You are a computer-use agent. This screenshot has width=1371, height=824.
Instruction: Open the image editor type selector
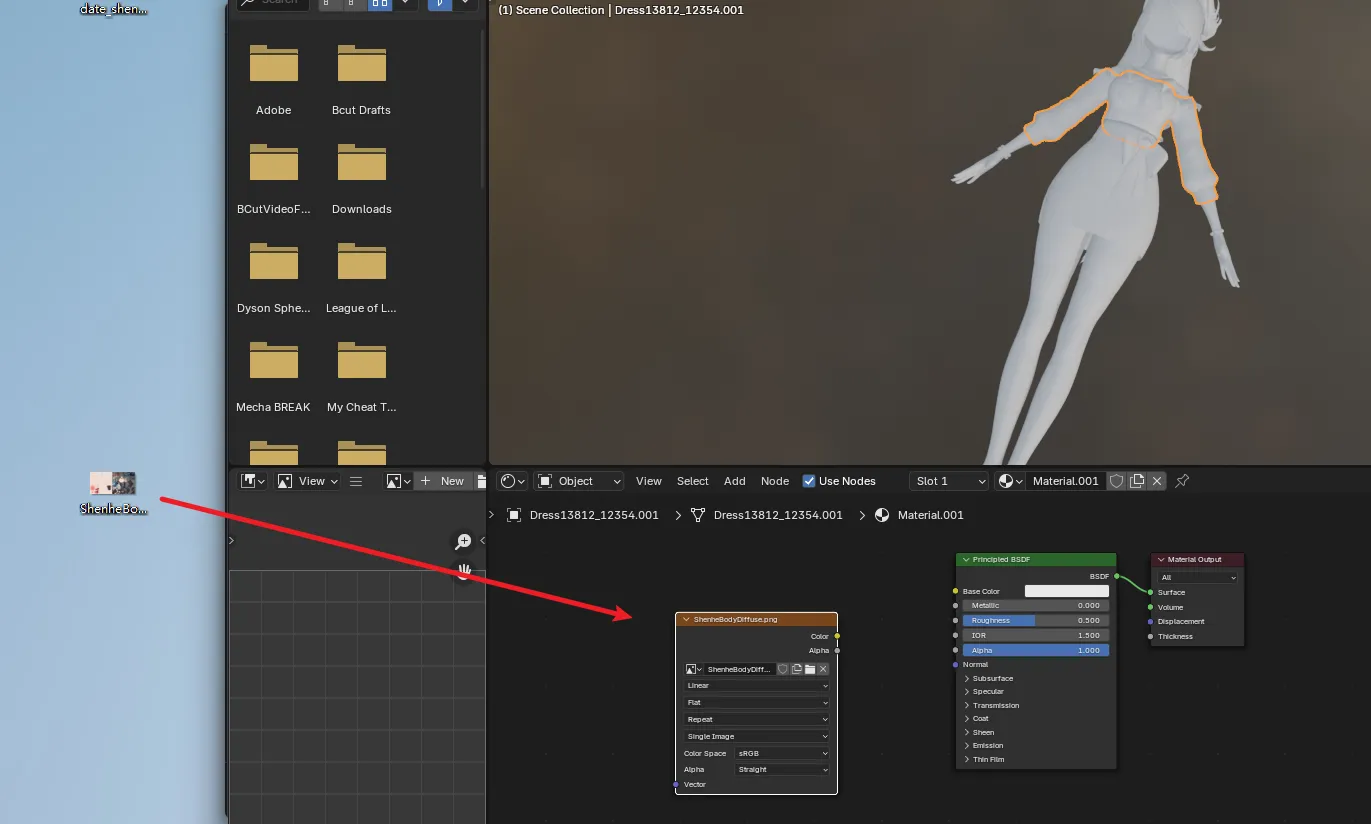(x=252, y=481)
